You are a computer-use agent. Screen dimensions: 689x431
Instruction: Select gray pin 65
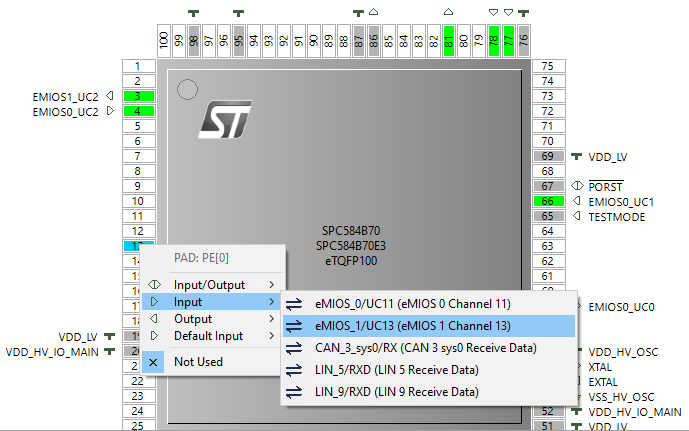click(548, 216)
